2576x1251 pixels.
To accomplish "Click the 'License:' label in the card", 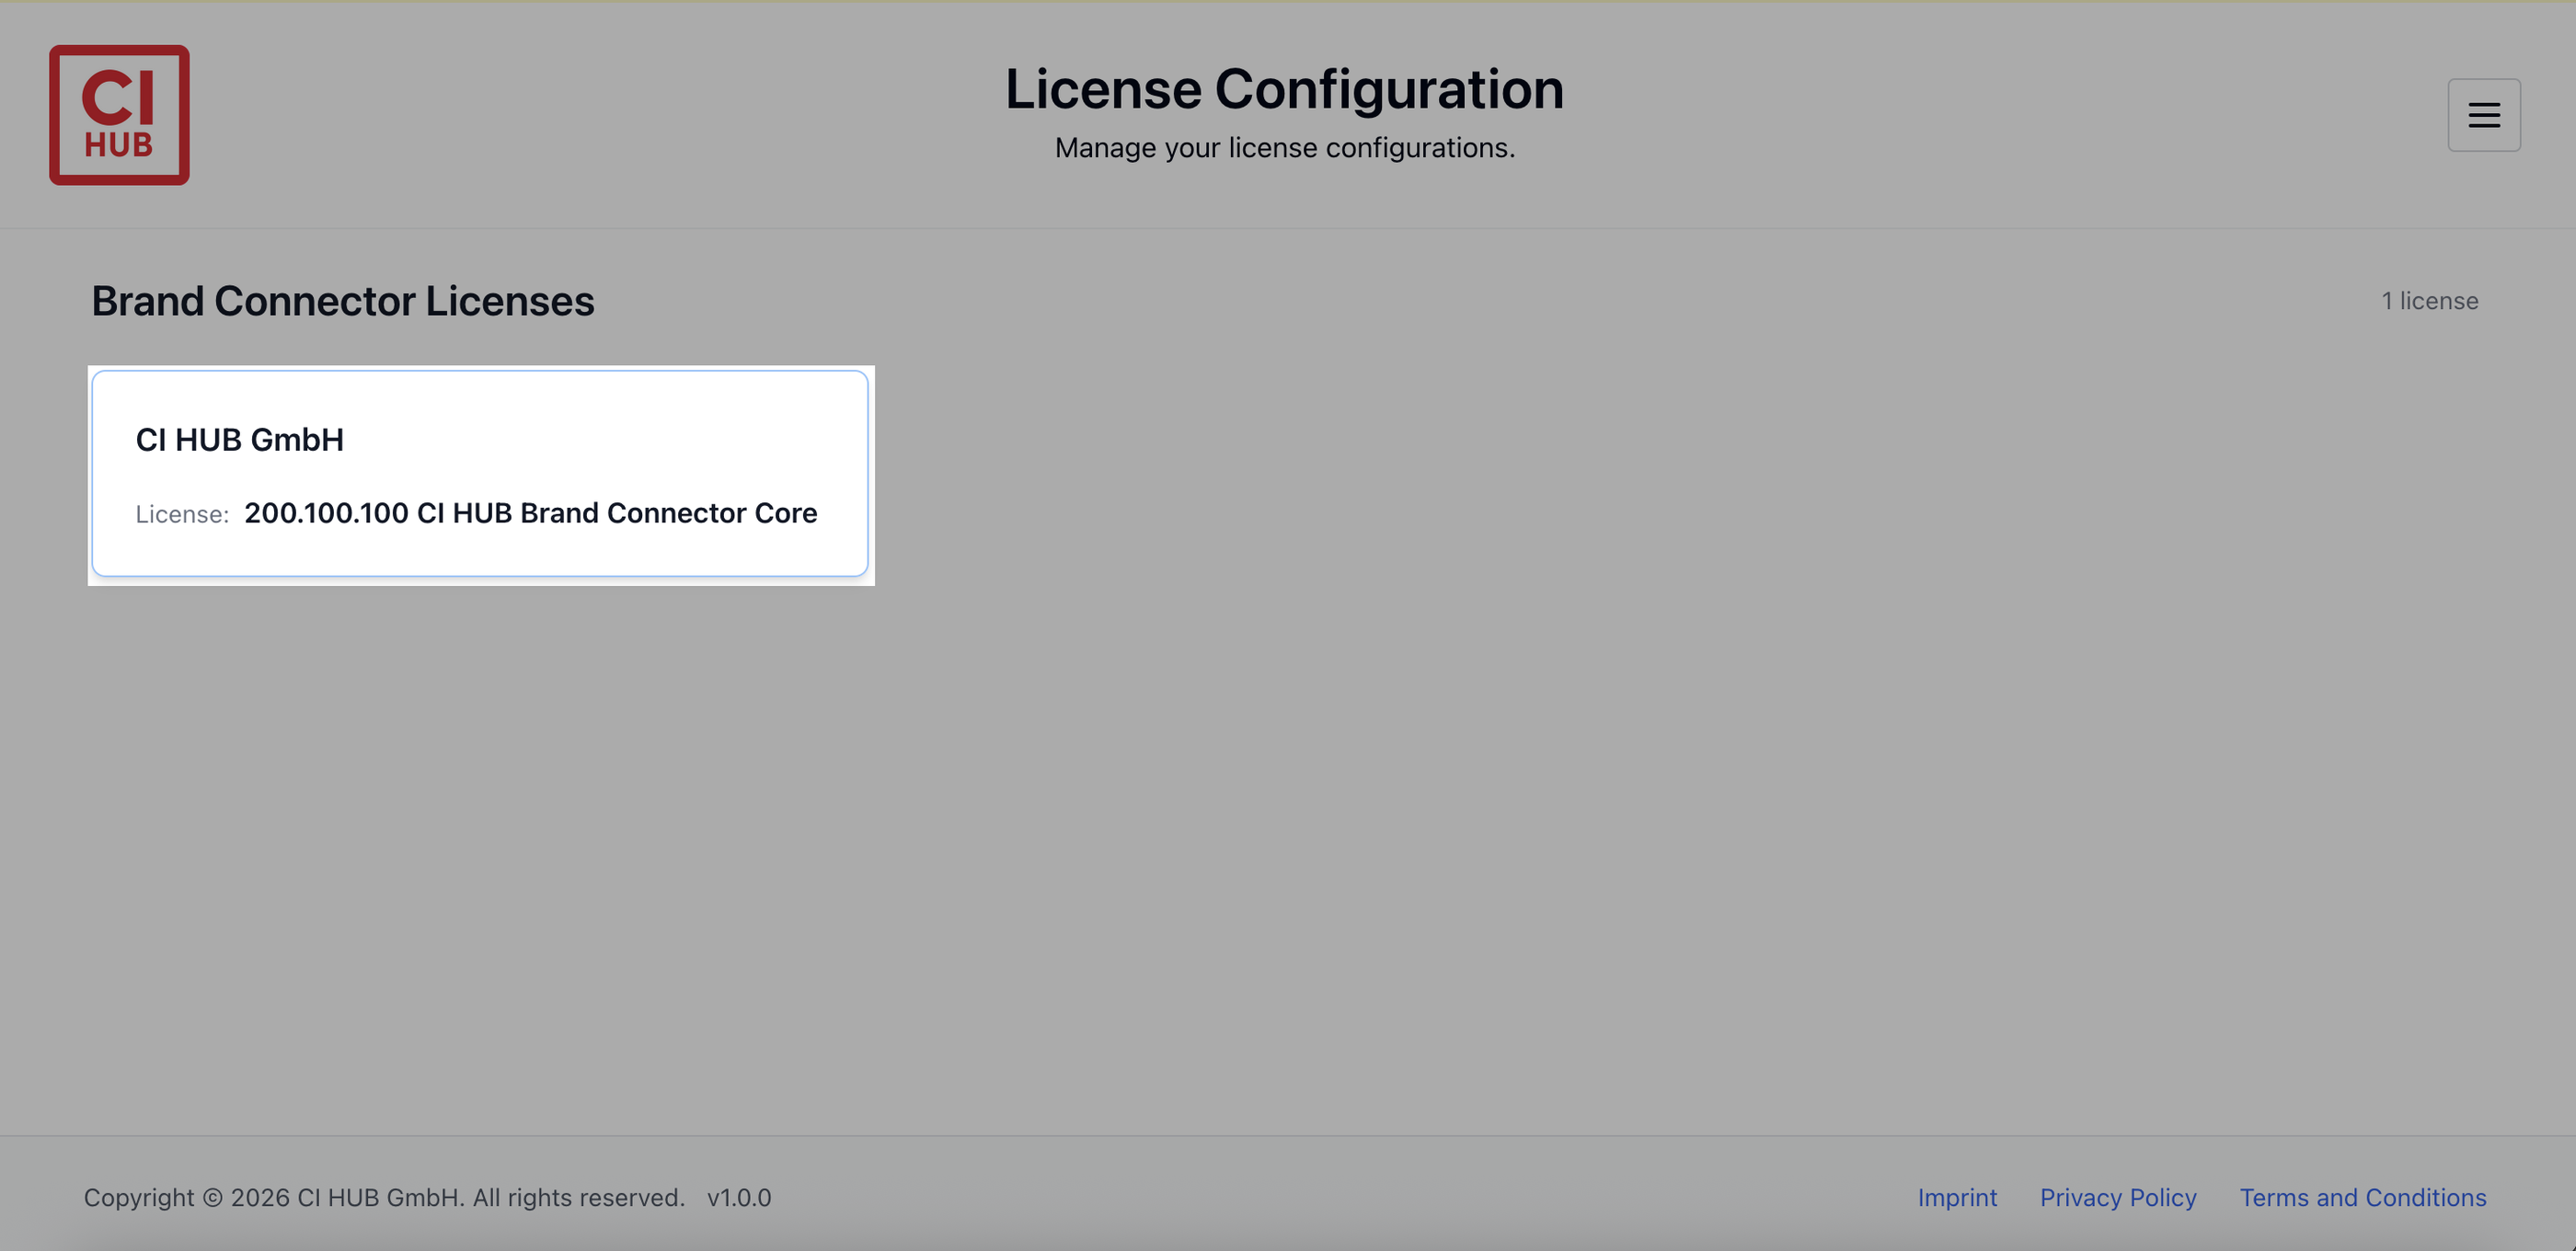I will point(182,514).
